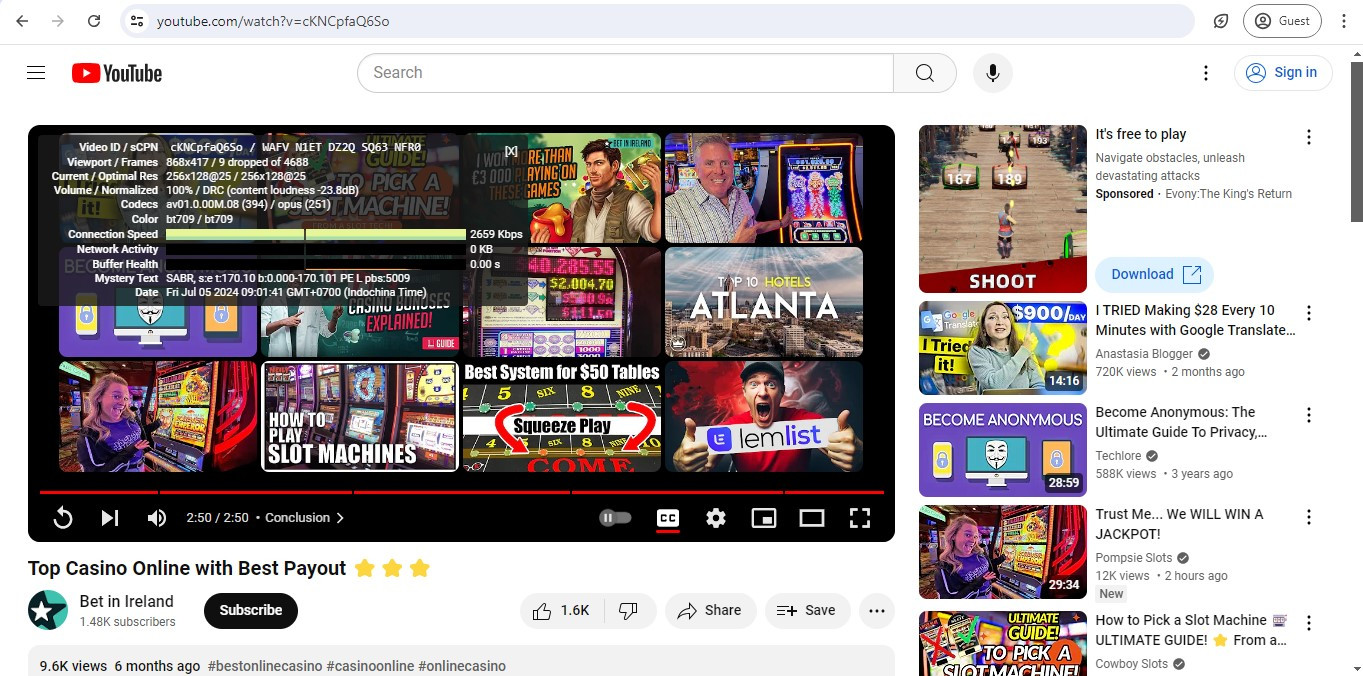Screen dimensions: 1363x676
Task: Open options for Trust Me jackpot video
Action: coord(1308,518)
